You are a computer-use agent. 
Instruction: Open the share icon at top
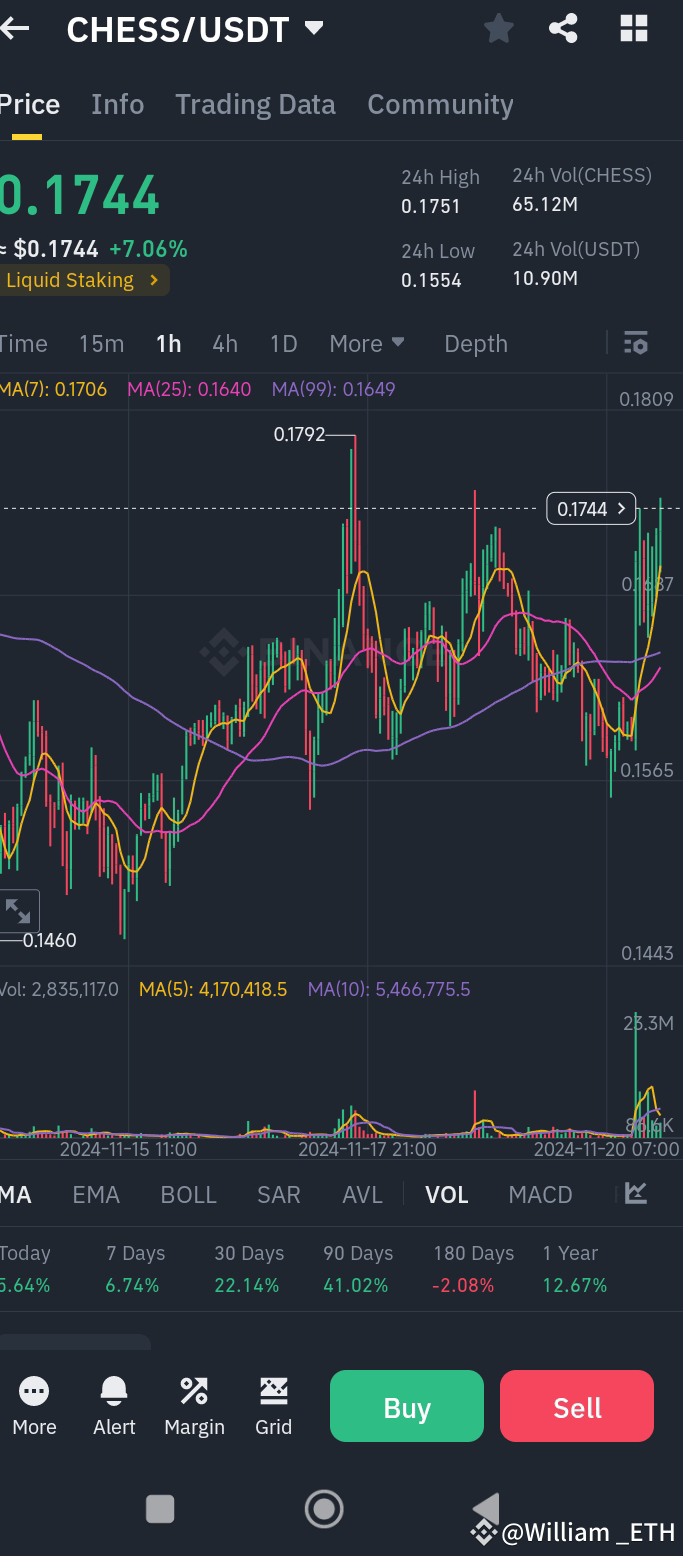(563, 29)
